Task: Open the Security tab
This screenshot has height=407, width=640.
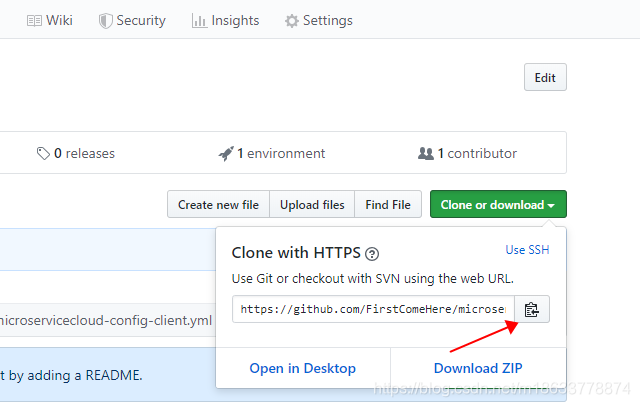Action: (132, 20)
